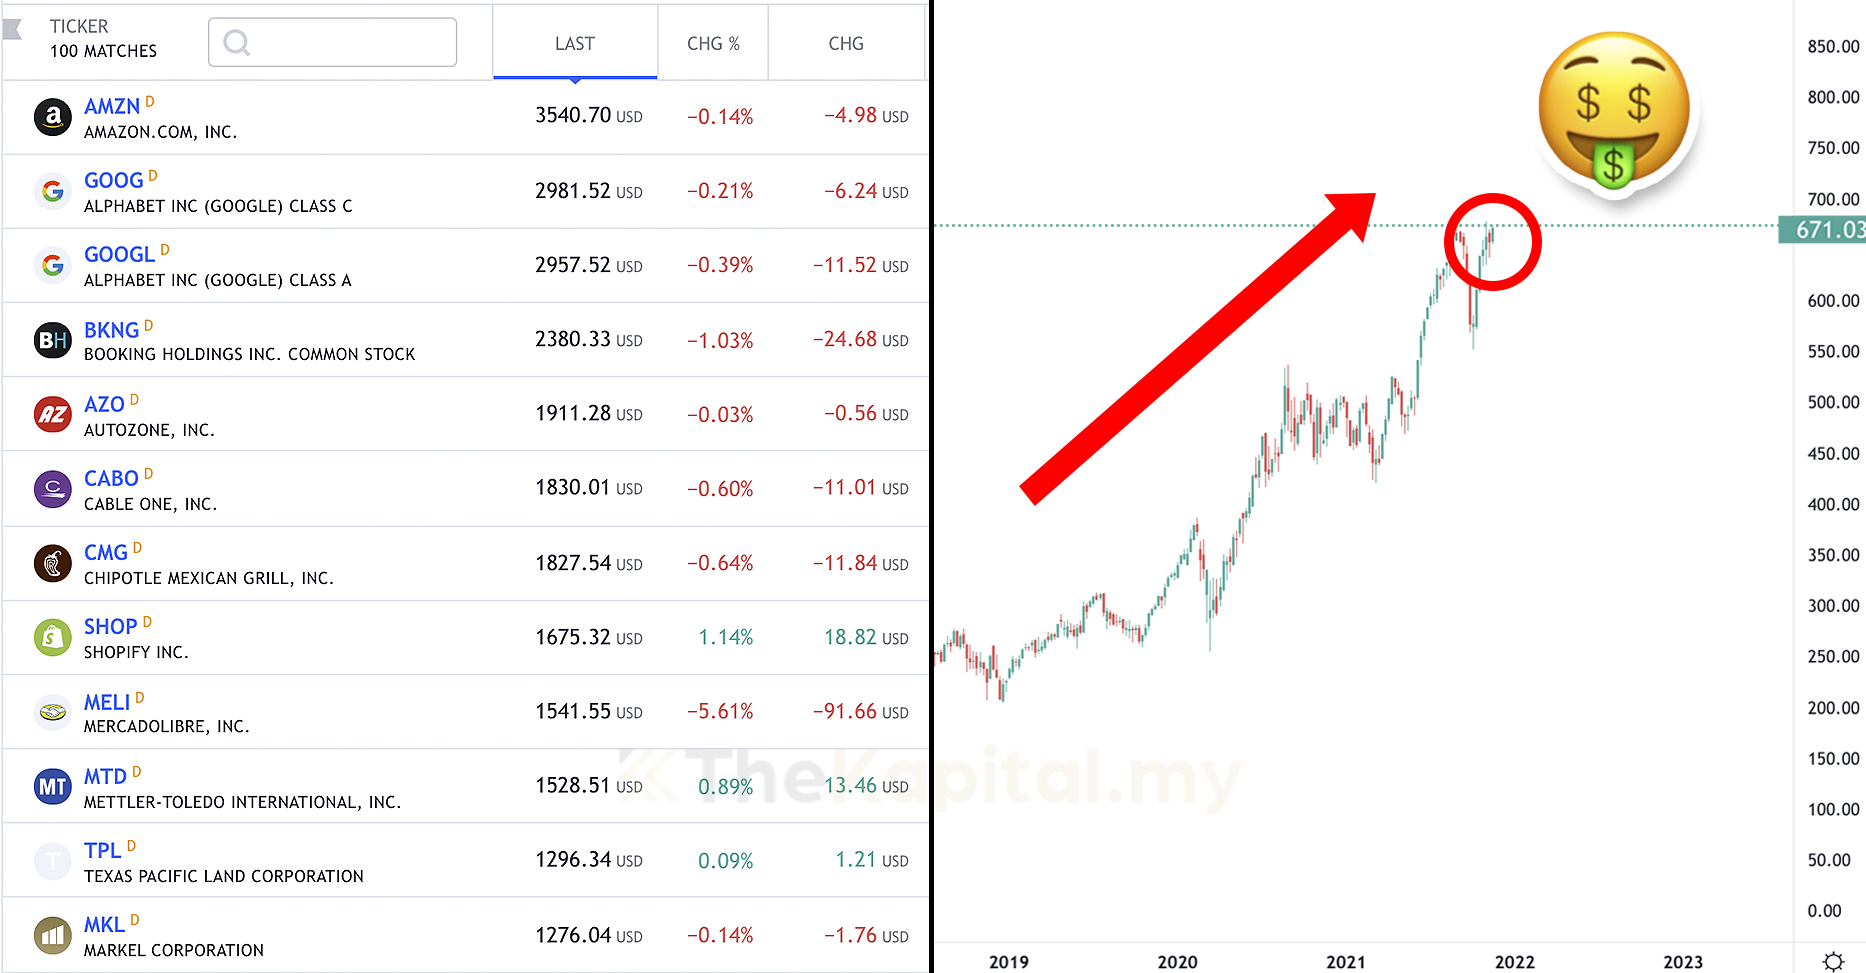1866x973 pixels.
Task: Click the Booking Holdings logo icon
Action: [x=53, y=340]
